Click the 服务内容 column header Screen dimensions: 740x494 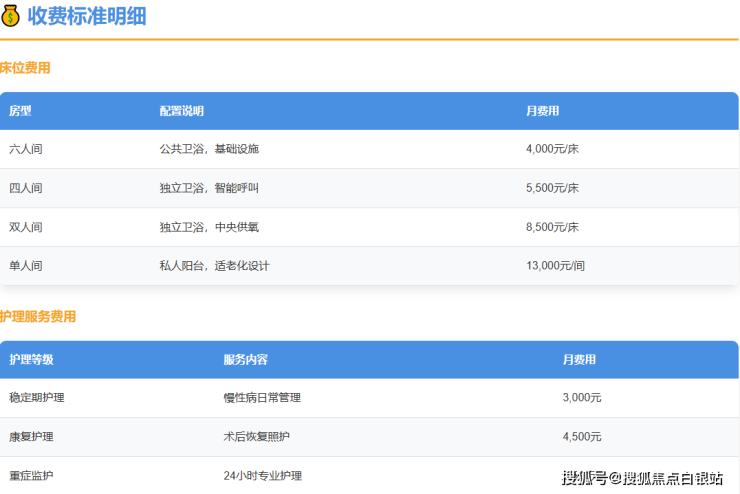click(245, 360)
